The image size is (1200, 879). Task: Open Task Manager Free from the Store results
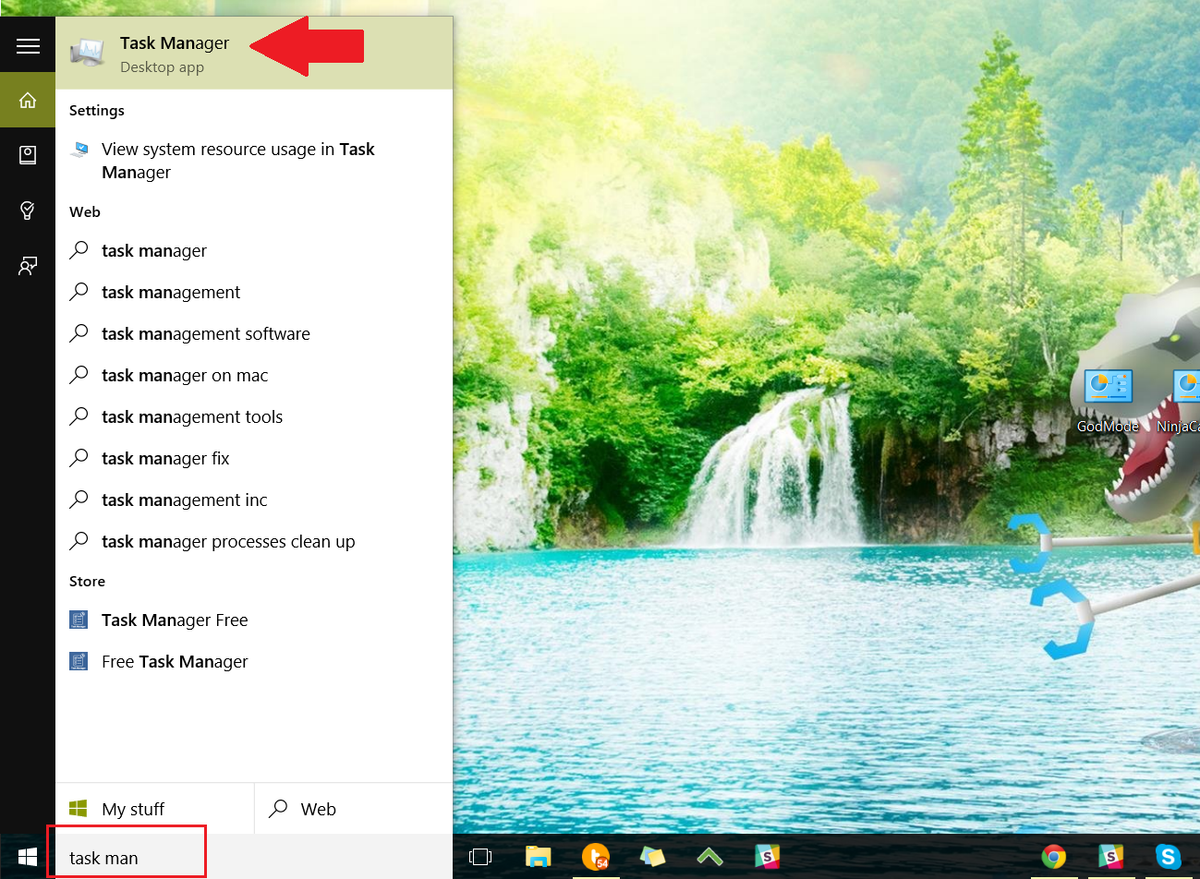(x=173, y=620)
